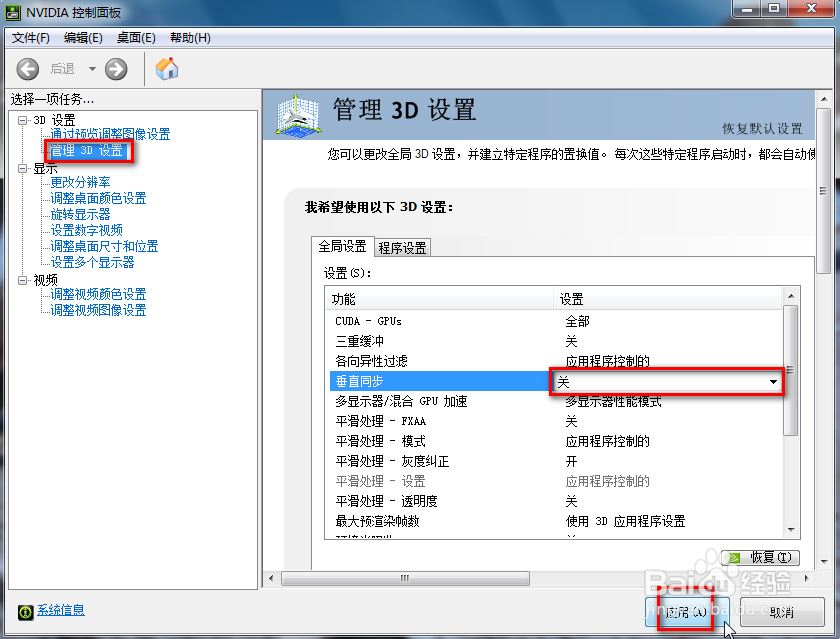Image resolution: width=840 pixels, height=639 pixels.
Task: Collapse the 显示 tree node
Action: click(22, 168)
